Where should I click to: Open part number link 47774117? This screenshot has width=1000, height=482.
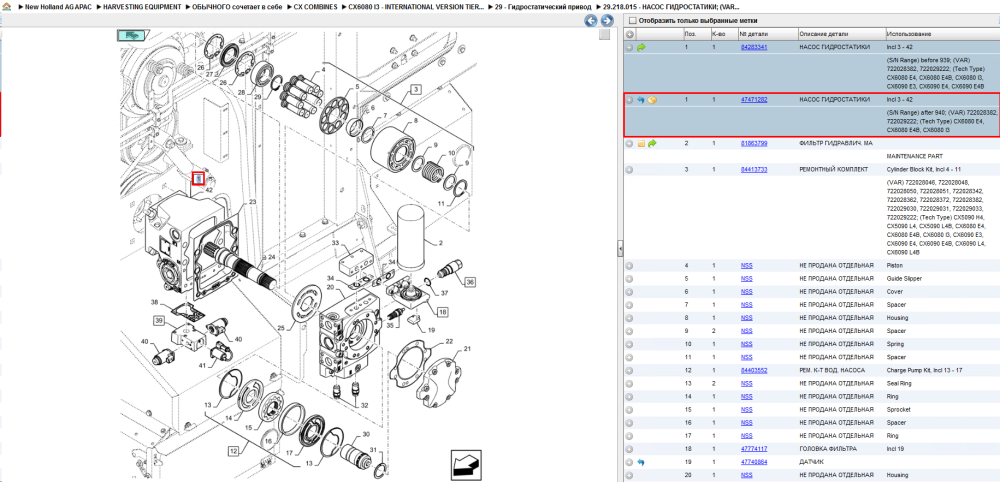[x=754, y=449]
